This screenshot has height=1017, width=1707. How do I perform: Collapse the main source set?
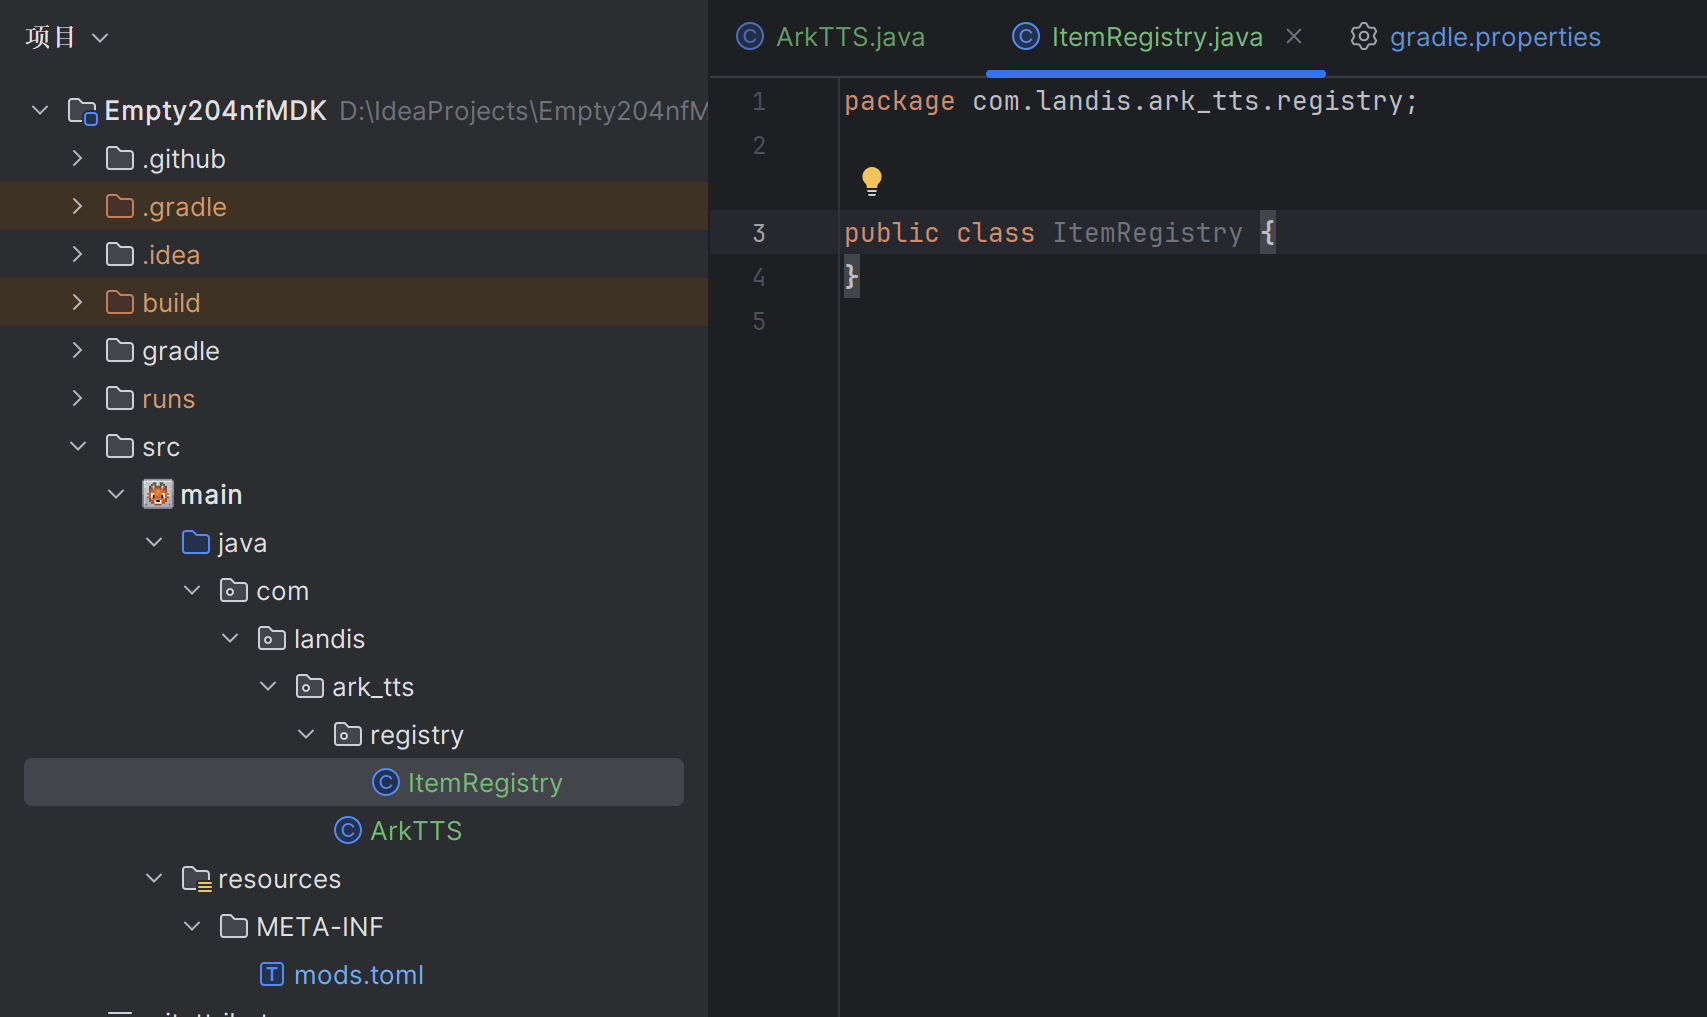pos(116,494)
